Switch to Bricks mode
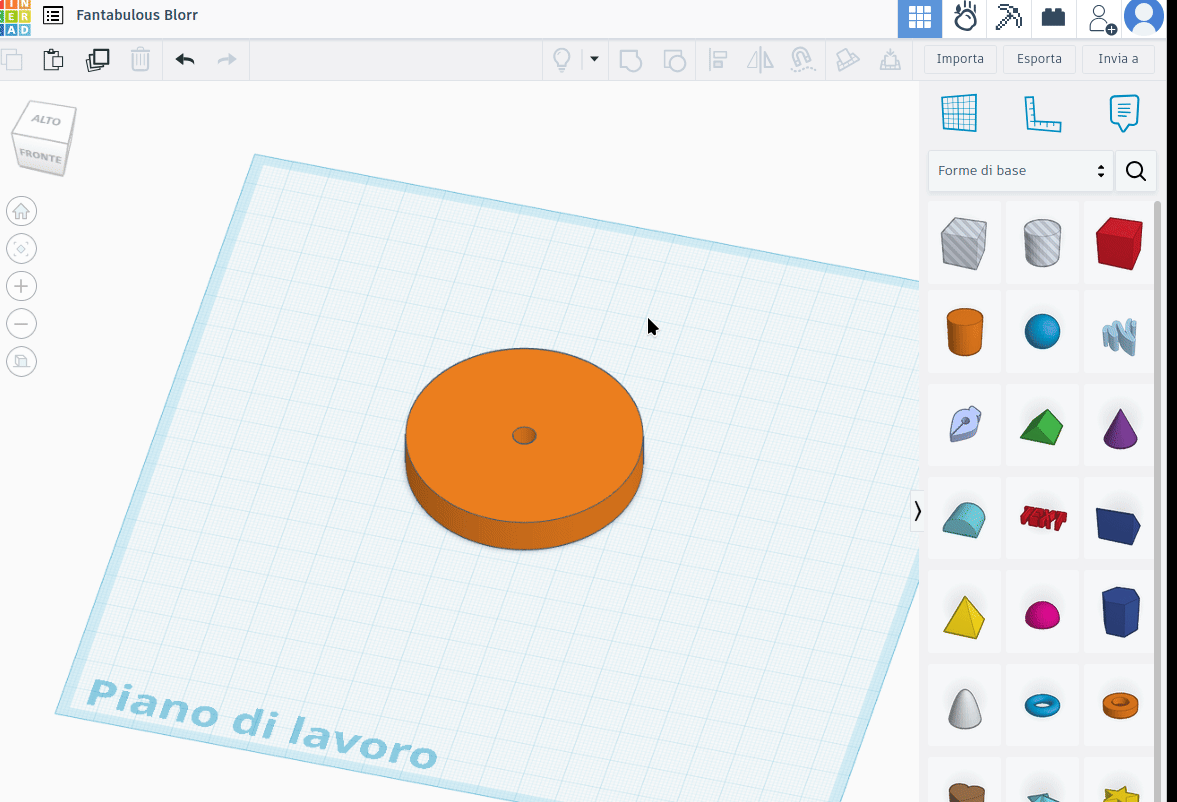Viewport: 1177px width, 802px height. (x=1053, y=18)
